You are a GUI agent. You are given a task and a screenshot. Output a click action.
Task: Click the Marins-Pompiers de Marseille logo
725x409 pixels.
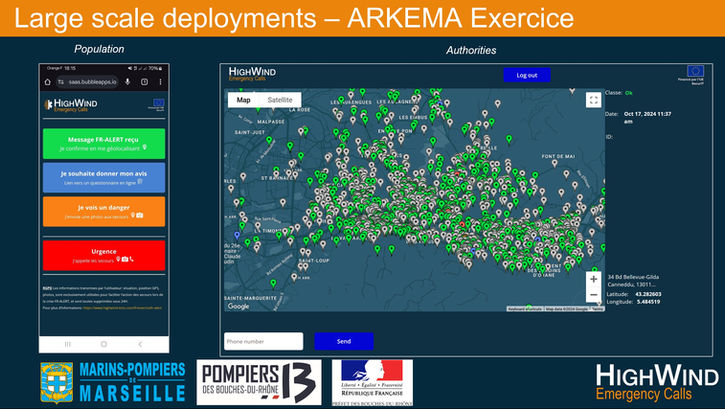coord(113,382)
